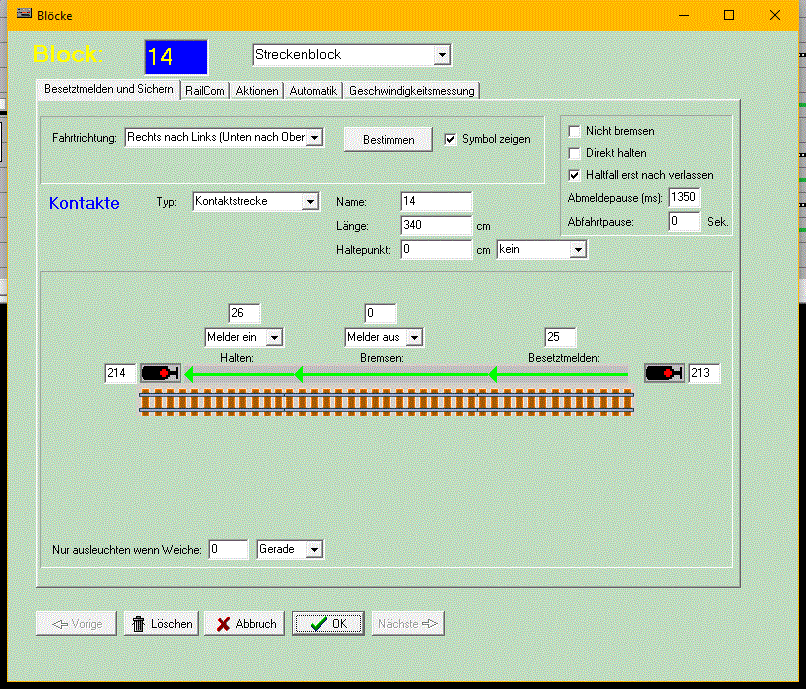Screen dimensions: 806x689
Task: Click the Blöcke window title icon
Action: pos(24,14)
